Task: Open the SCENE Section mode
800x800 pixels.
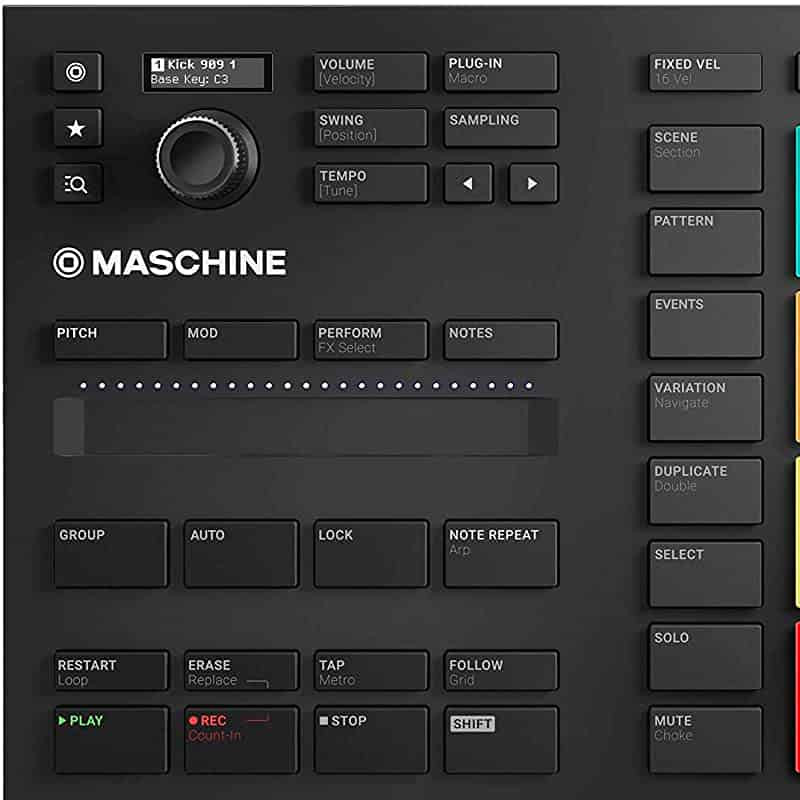Action: [x=706, y=159]
